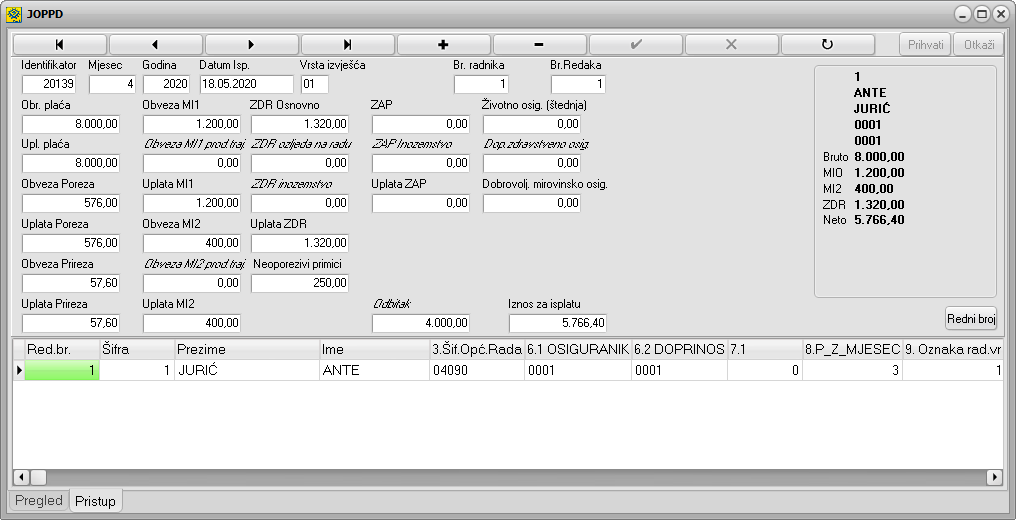Screen dimensions: 1016x520
Task: Go to first record navigator button
Action: (x=60, y=45)
